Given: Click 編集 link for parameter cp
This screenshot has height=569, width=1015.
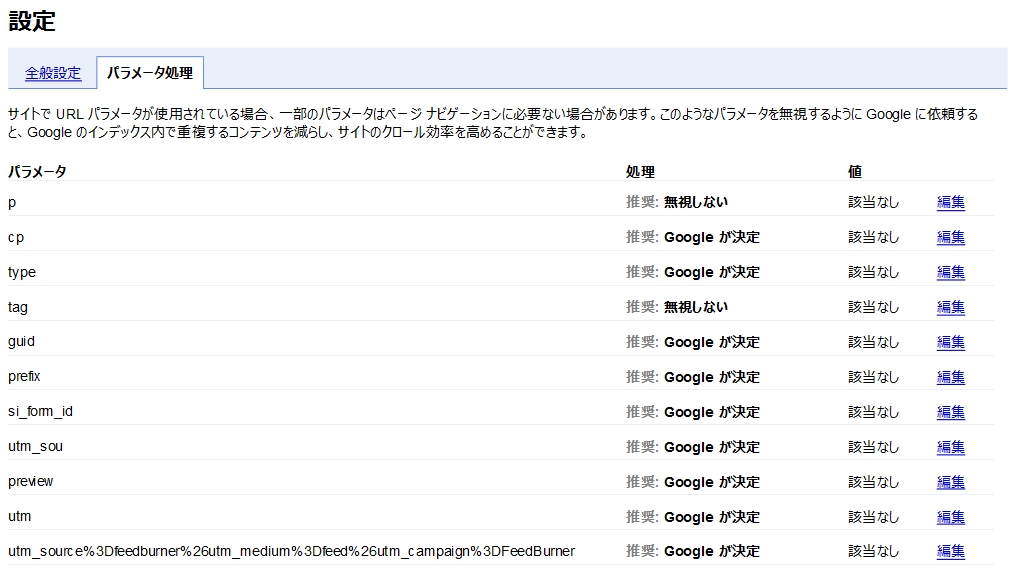Looking at the screenshot, I should click(x=950, y=237).
